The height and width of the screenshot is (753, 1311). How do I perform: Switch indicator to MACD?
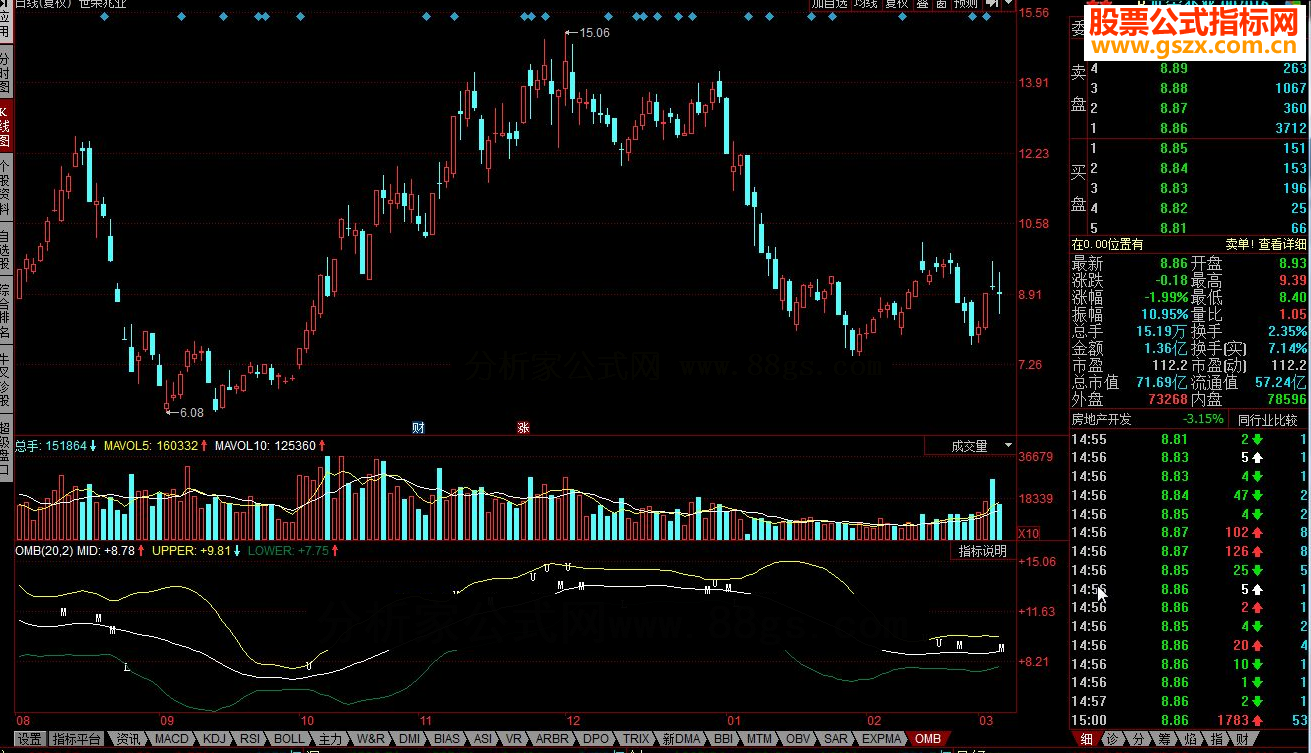(x=171, y=740)
